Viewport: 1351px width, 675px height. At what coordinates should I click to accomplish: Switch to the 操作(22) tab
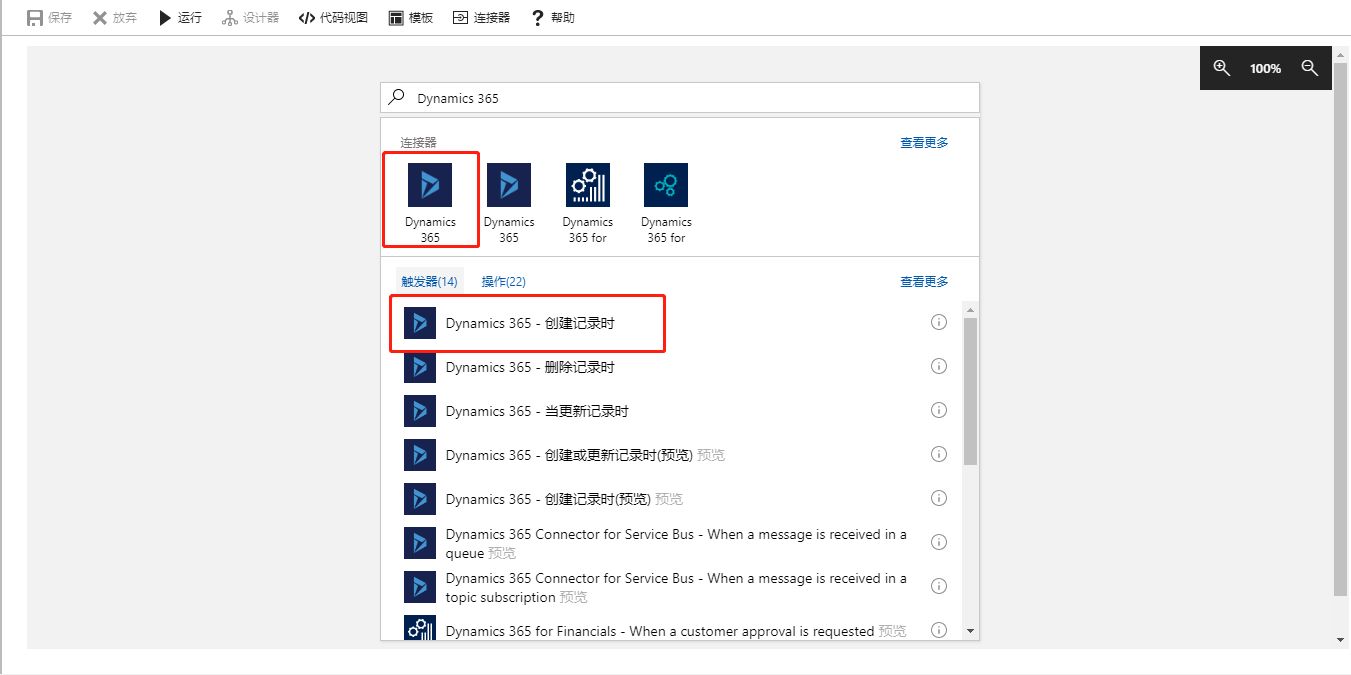[x=504, y=282]
